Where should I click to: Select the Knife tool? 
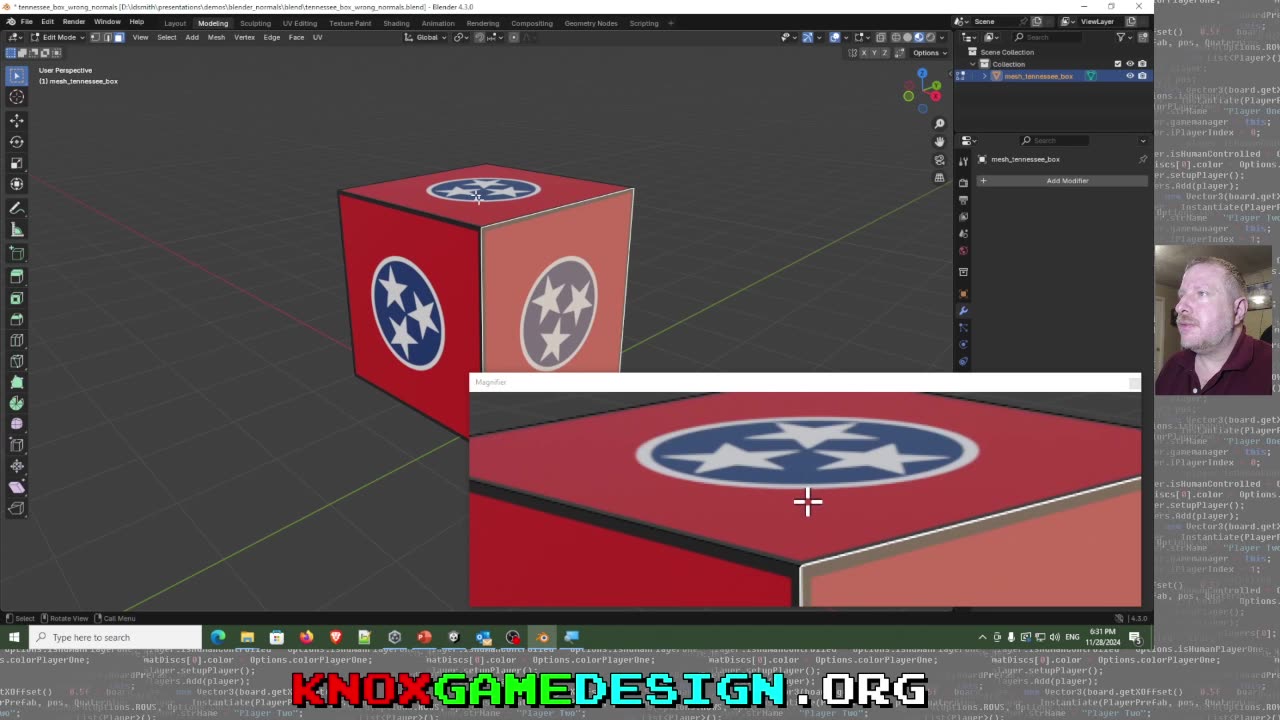[x=17, y=361]
